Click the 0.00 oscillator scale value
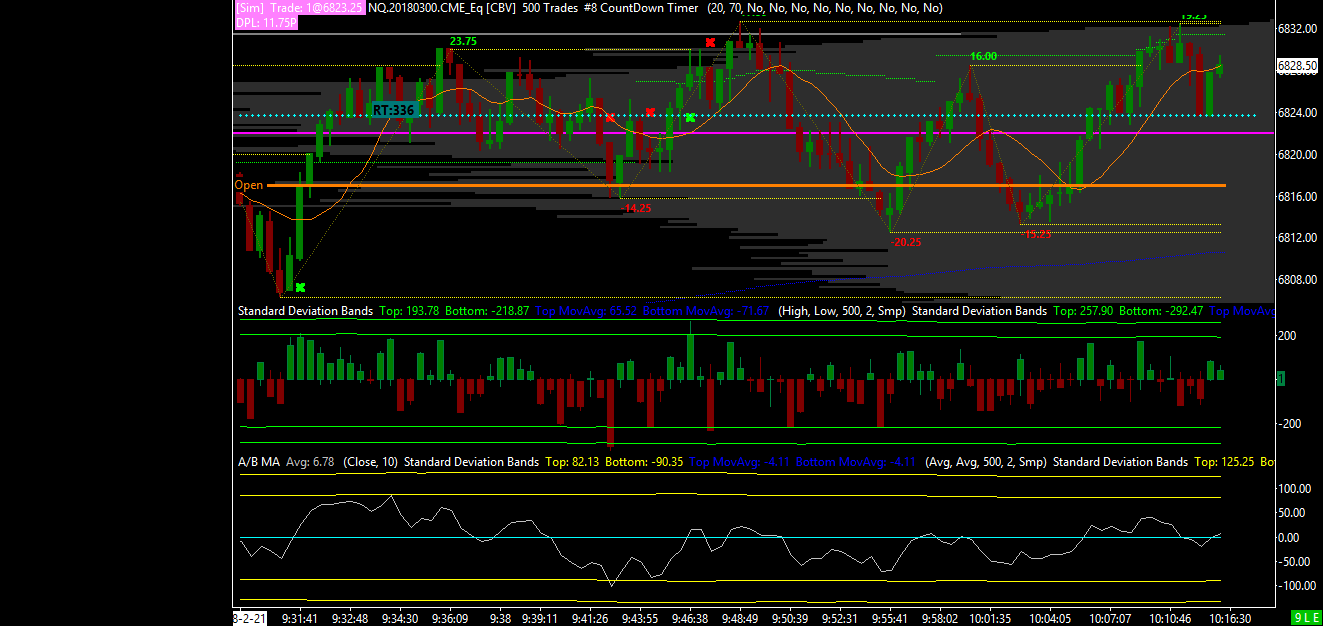Image resolution: width=1323 pixels, height=626 pixels. click(x=1291, y=537)
